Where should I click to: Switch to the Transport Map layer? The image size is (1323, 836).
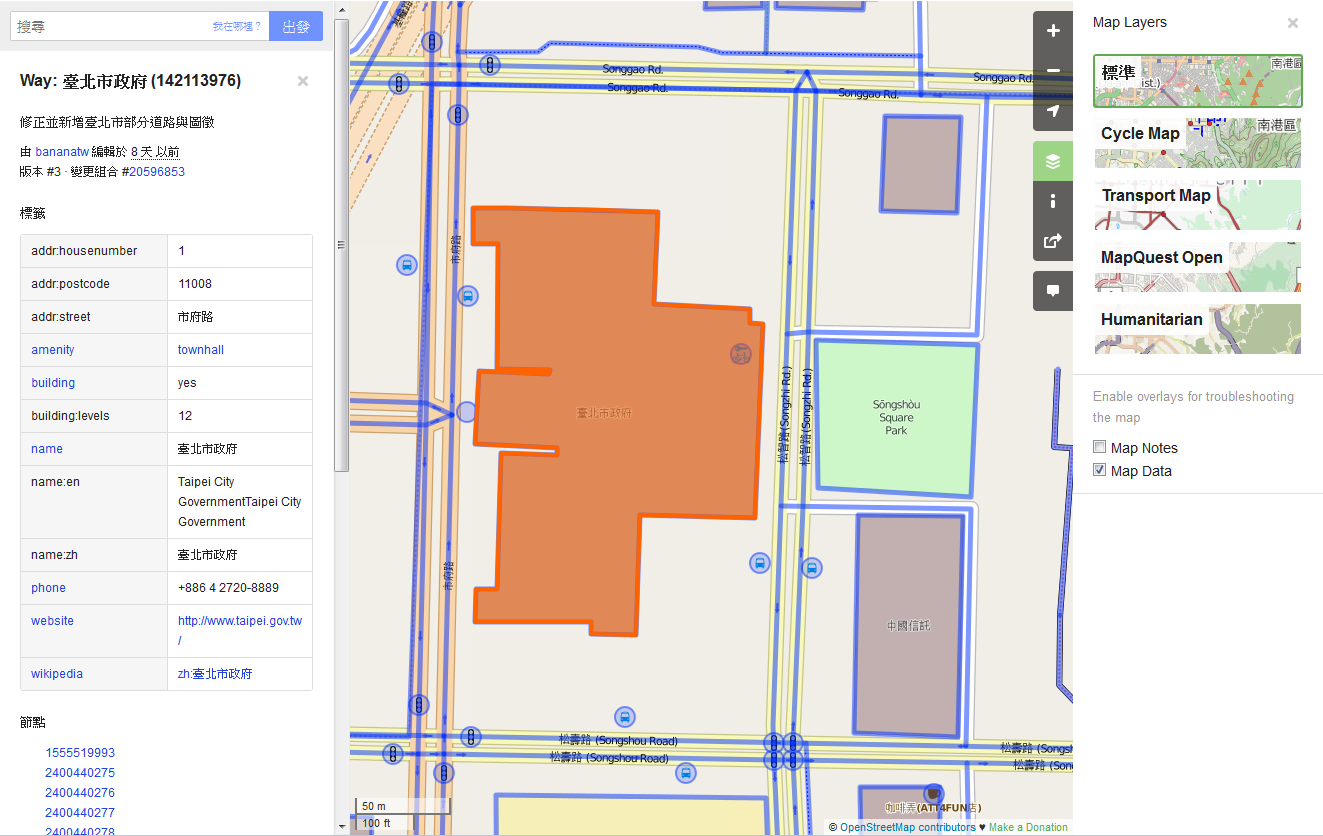click(x=1197, y=205)
